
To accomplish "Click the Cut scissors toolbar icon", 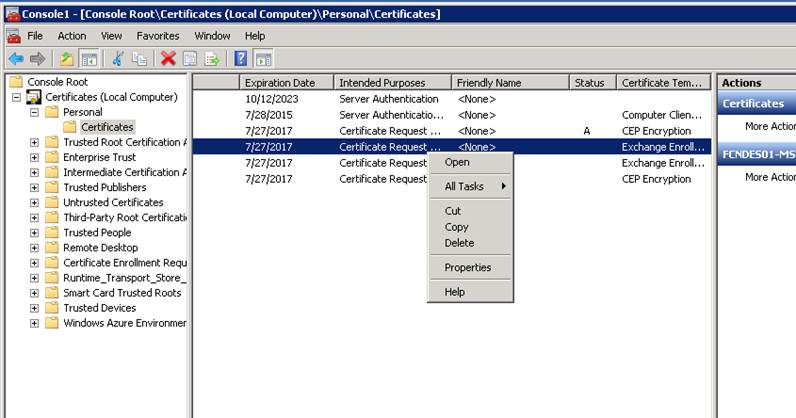I will coord(118,59).
